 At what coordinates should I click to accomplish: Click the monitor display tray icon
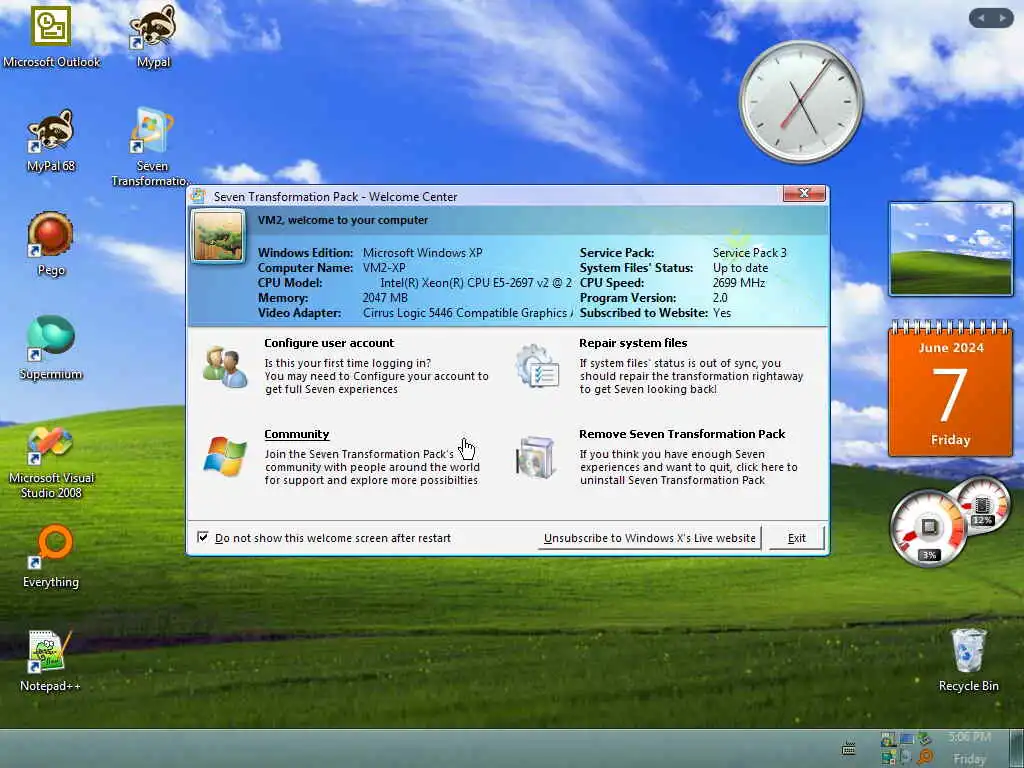[906, 739]
